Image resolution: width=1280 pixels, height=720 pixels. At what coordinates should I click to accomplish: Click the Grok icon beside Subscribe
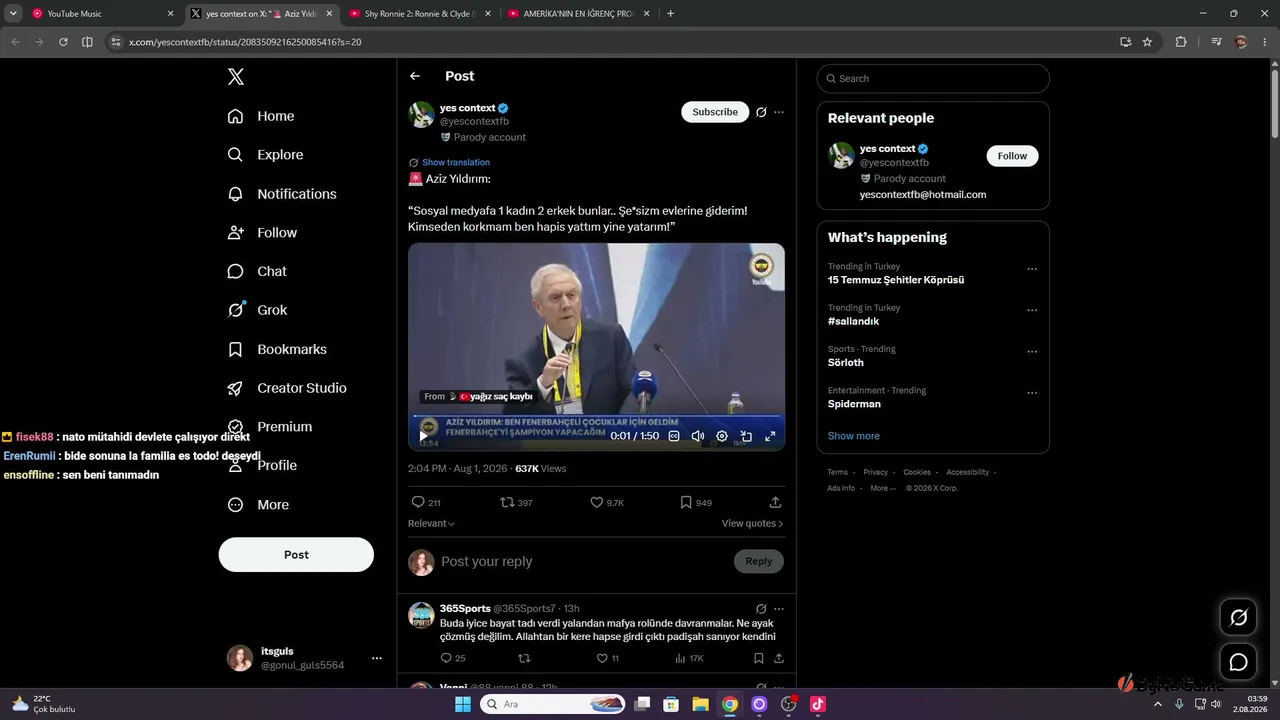pos(761,112)
